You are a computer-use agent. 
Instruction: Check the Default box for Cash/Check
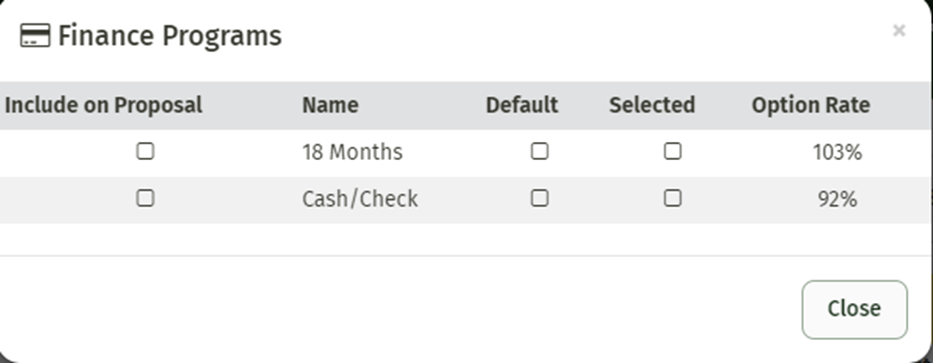pyautogui.click(x=540, y=198)
